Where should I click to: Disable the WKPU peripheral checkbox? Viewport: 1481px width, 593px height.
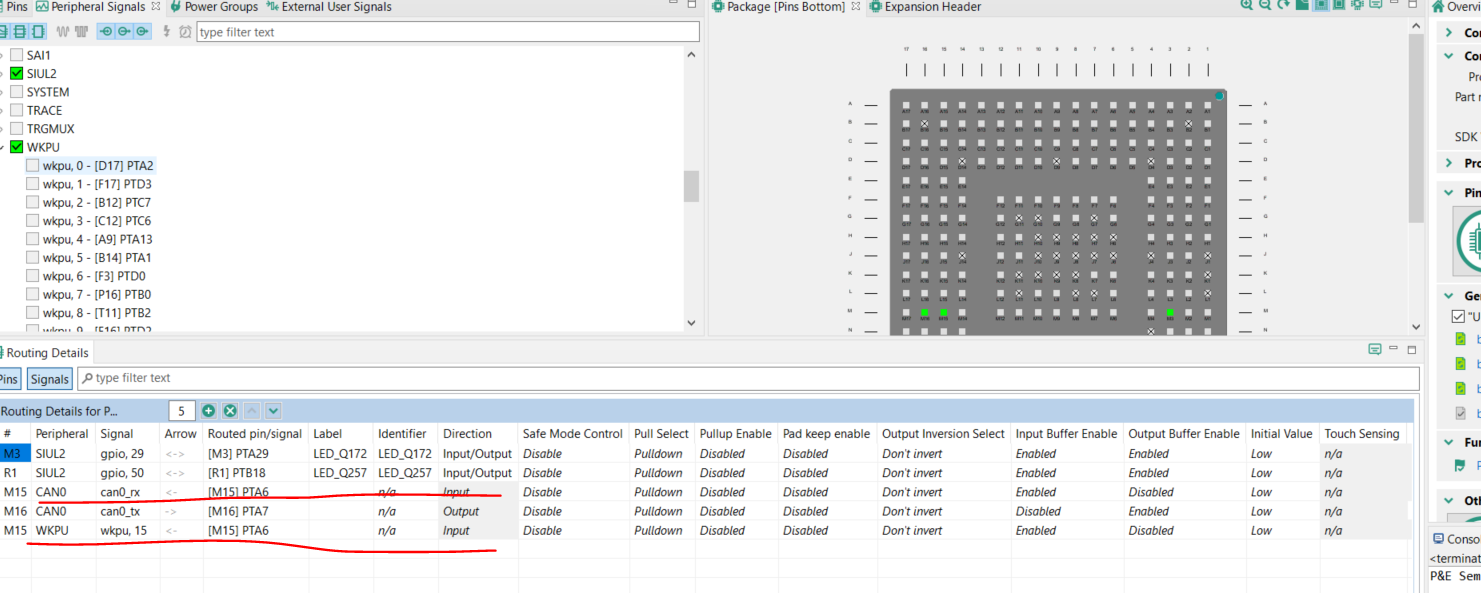[x=16, y=146]
